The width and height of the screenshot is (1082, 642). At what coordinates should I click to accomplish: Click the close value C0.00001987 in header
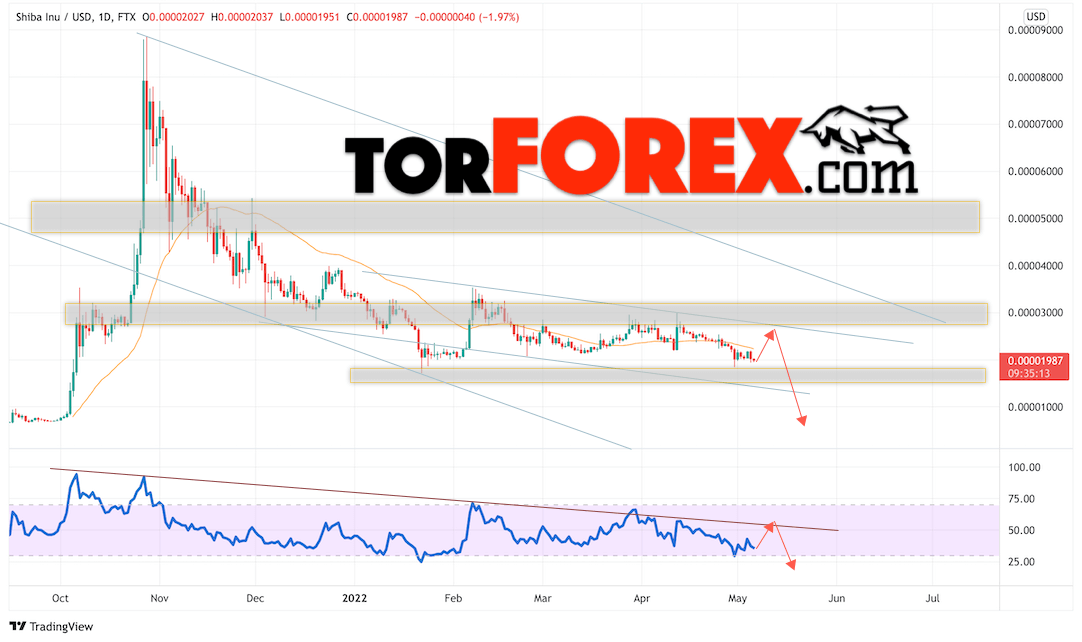tap(376, 17)
